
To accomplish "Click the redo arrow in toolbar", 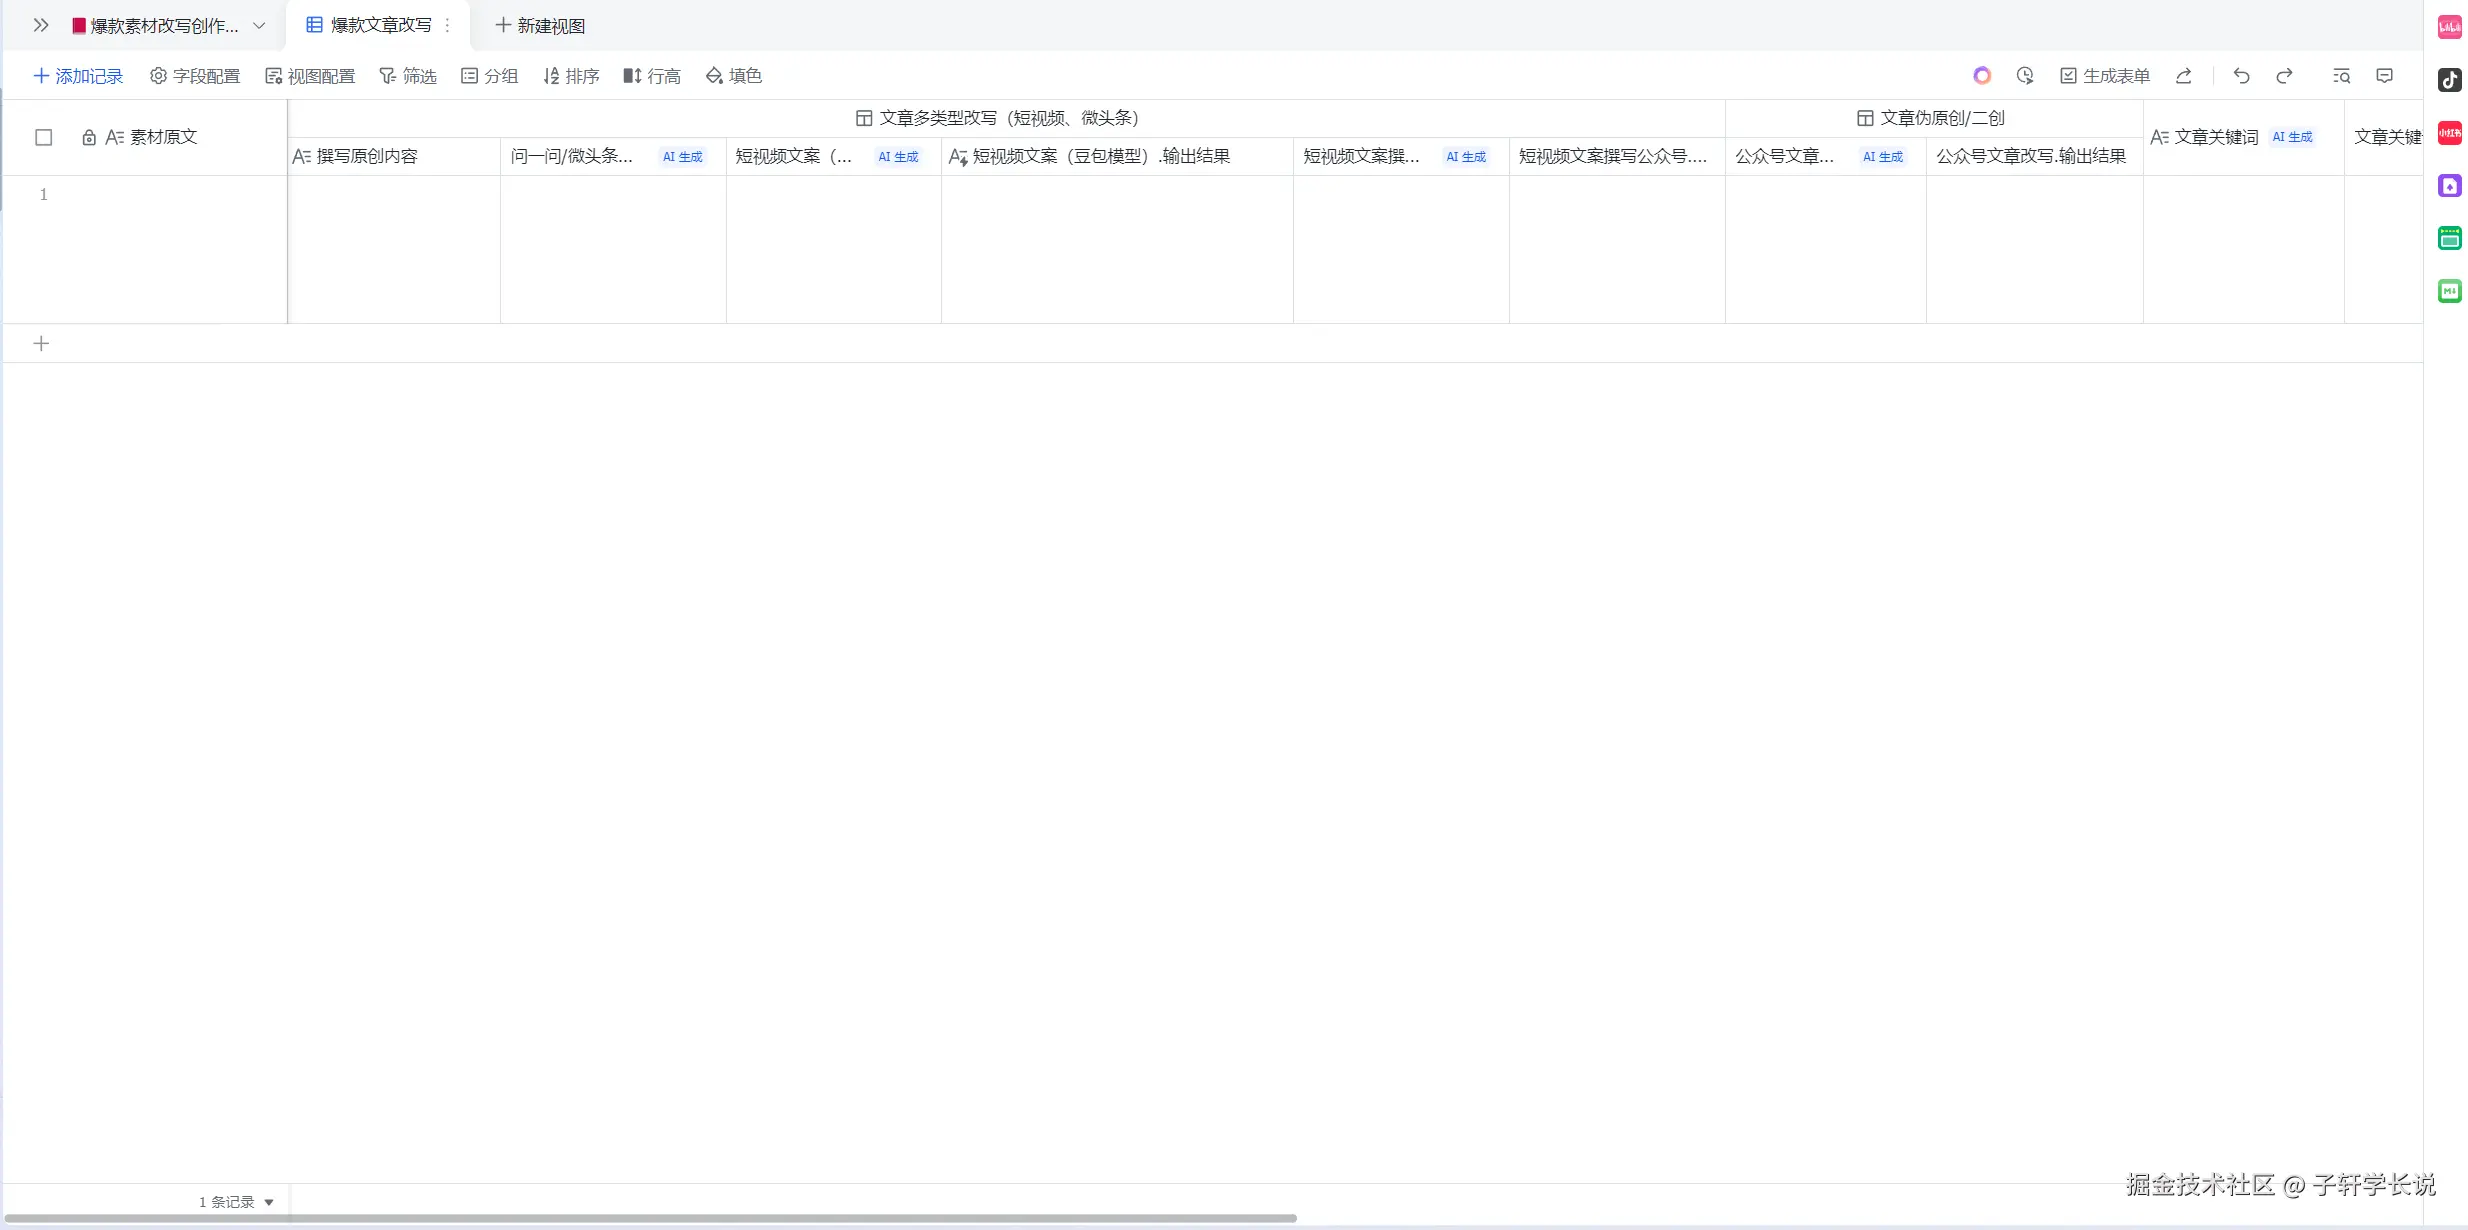I will [2284, 76].
